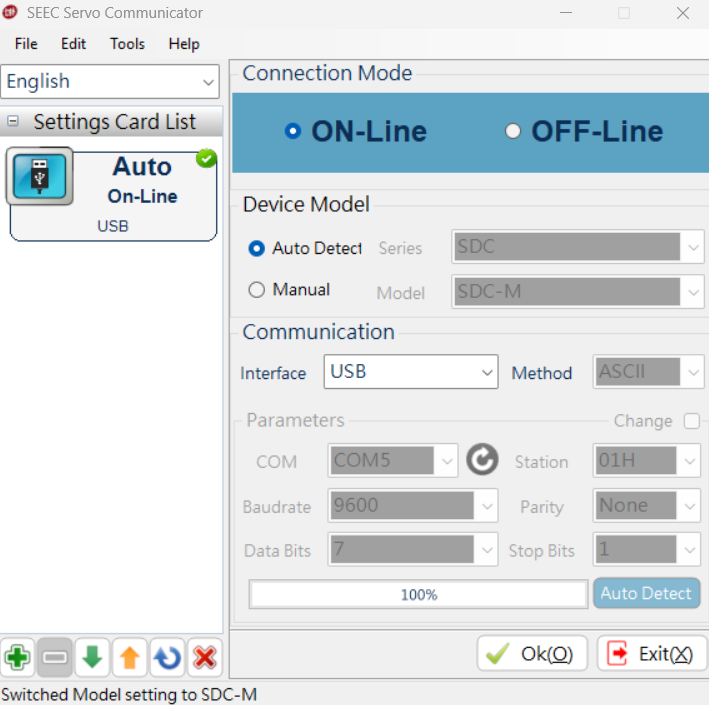Click the 100% detection progress bar
This screenshot has width=709, height=705.
418,594
